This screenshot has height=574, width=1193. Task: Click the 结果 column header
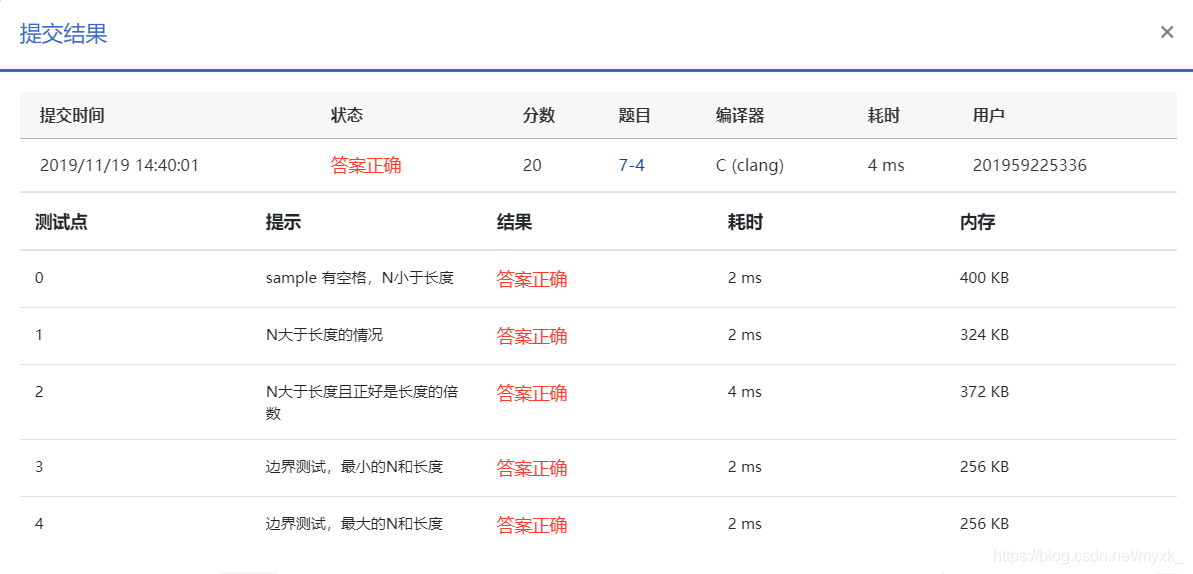(514, 222)
